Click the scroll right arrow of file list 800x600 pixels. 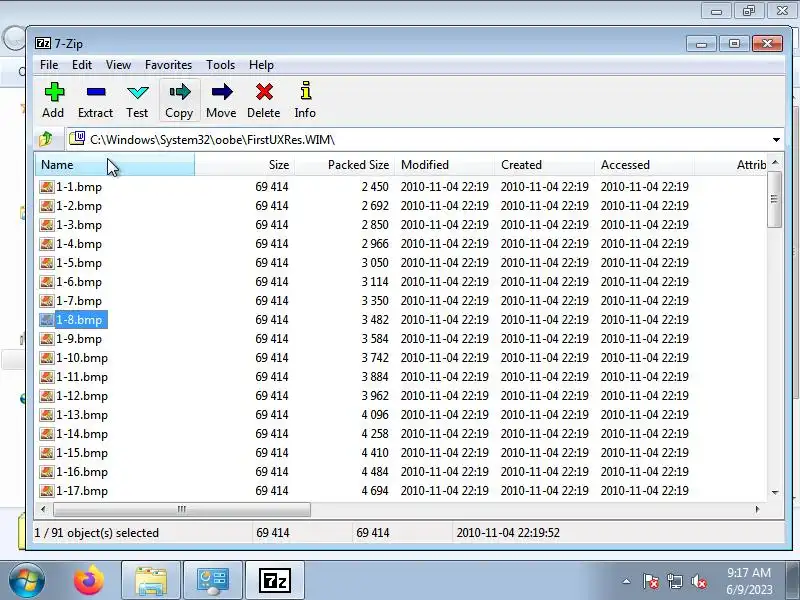[x=757, y=509]
